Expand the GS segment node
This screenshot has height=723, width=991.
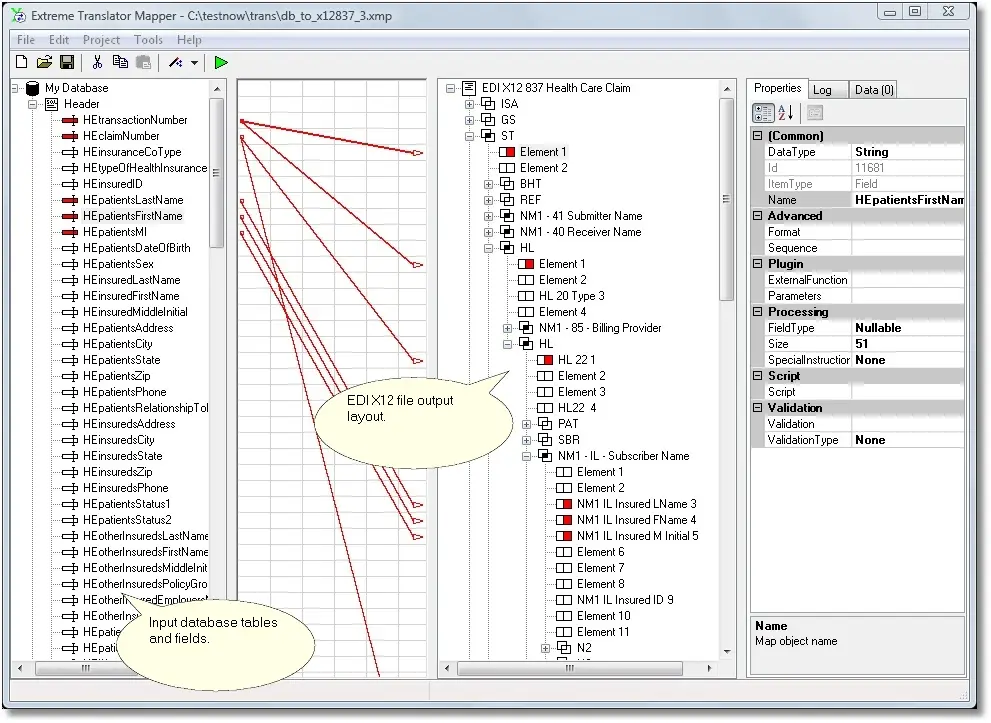click(469, 120)
